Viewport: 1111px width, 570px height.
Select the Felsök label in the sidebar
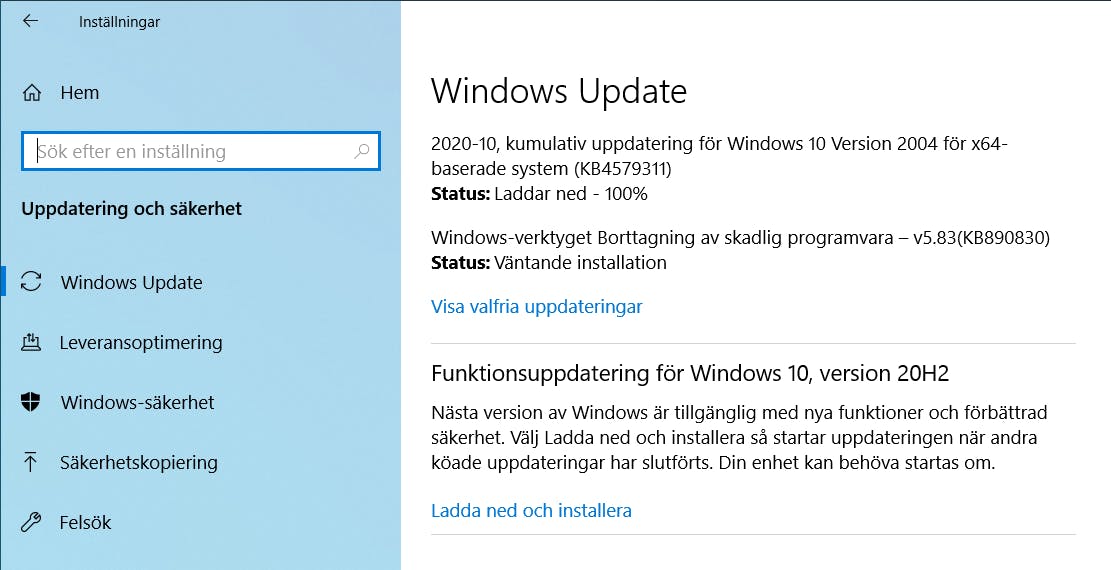[x=86, y=522]
